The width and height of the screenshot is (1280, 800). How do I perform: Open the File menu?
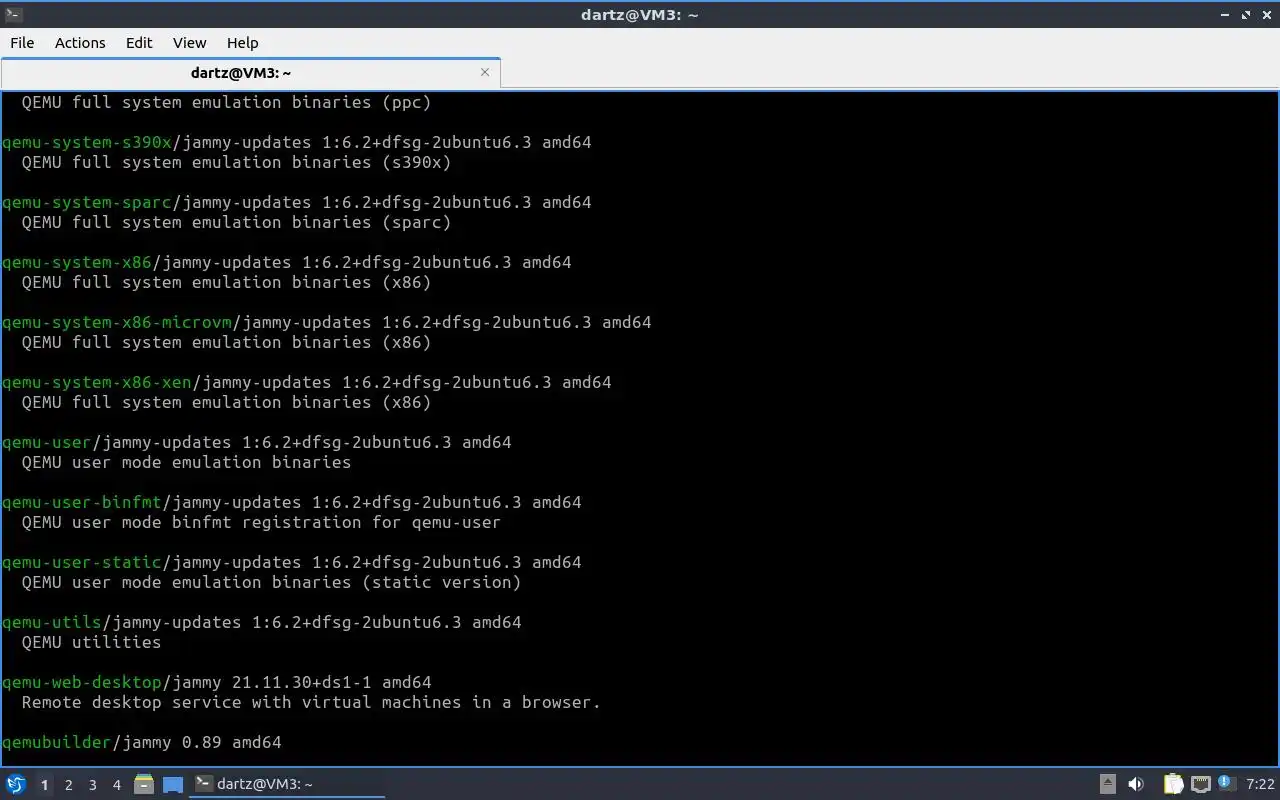[x=22, y=43]
